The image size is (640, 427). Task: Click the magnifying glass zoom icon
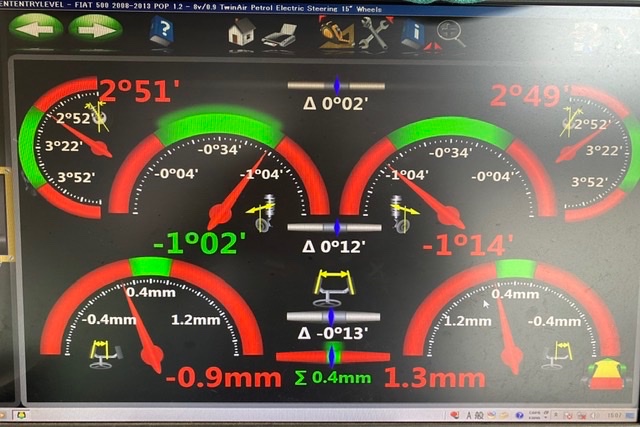tap(450, 35)
